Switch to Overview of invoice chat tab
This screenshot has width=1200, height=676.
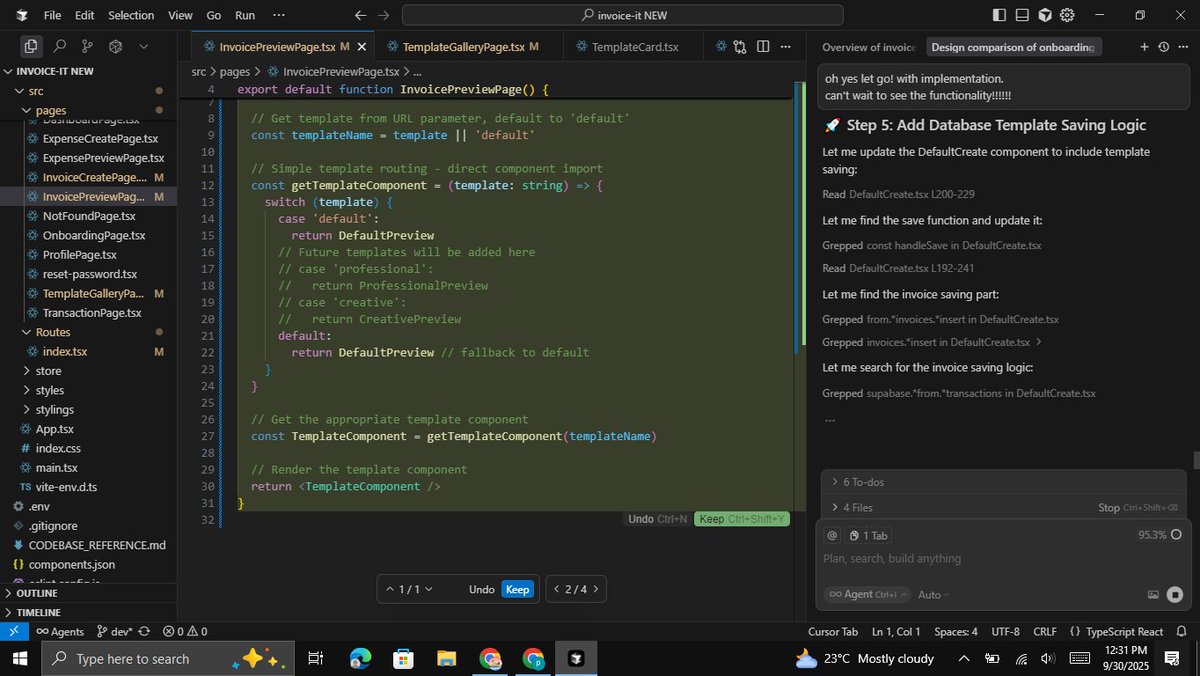pyautogui.click(x=869, y=47)
